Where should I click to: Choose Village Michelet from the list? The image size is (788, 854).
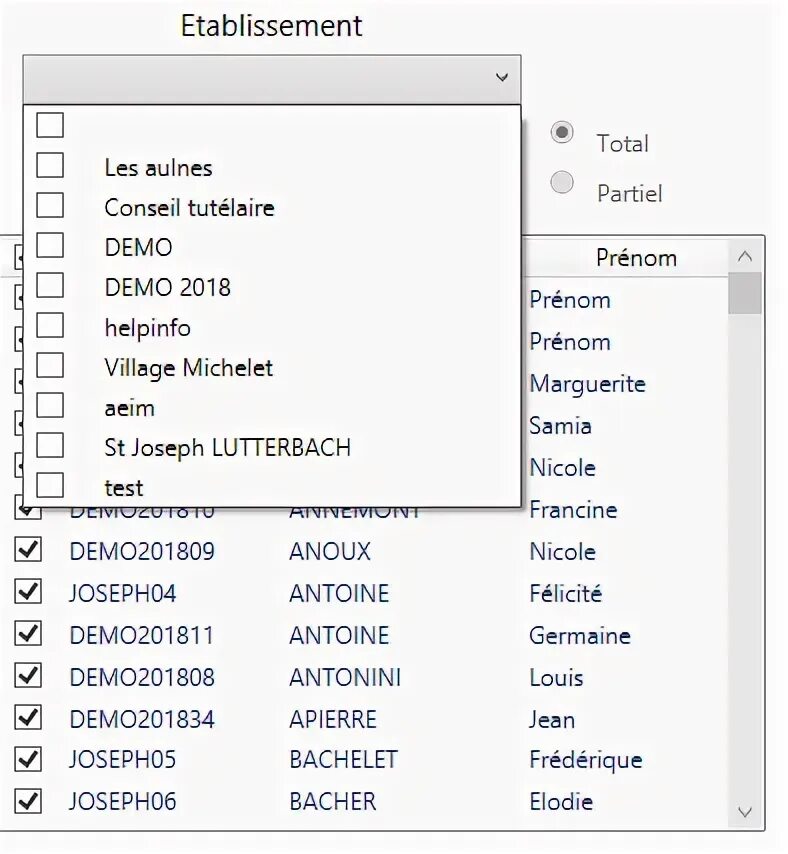tap(188, 367)
